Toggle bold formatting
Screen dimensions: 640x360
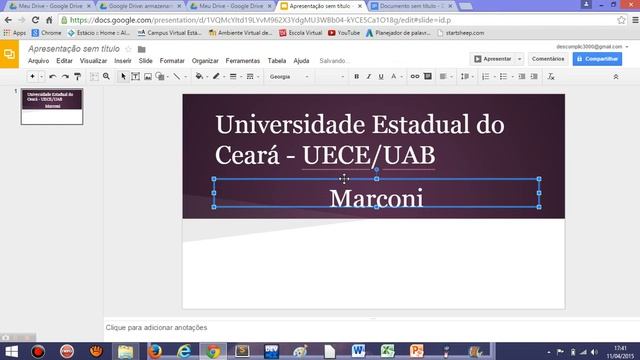pos(356,76)
